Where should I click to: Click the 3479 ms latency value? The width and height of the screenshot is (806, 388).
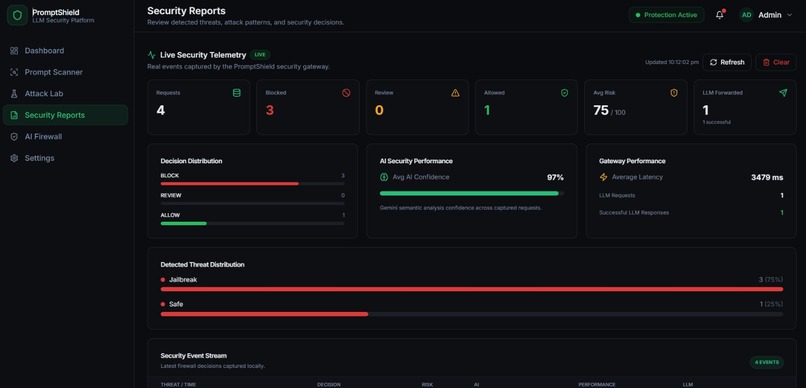(x=767, y=177)
